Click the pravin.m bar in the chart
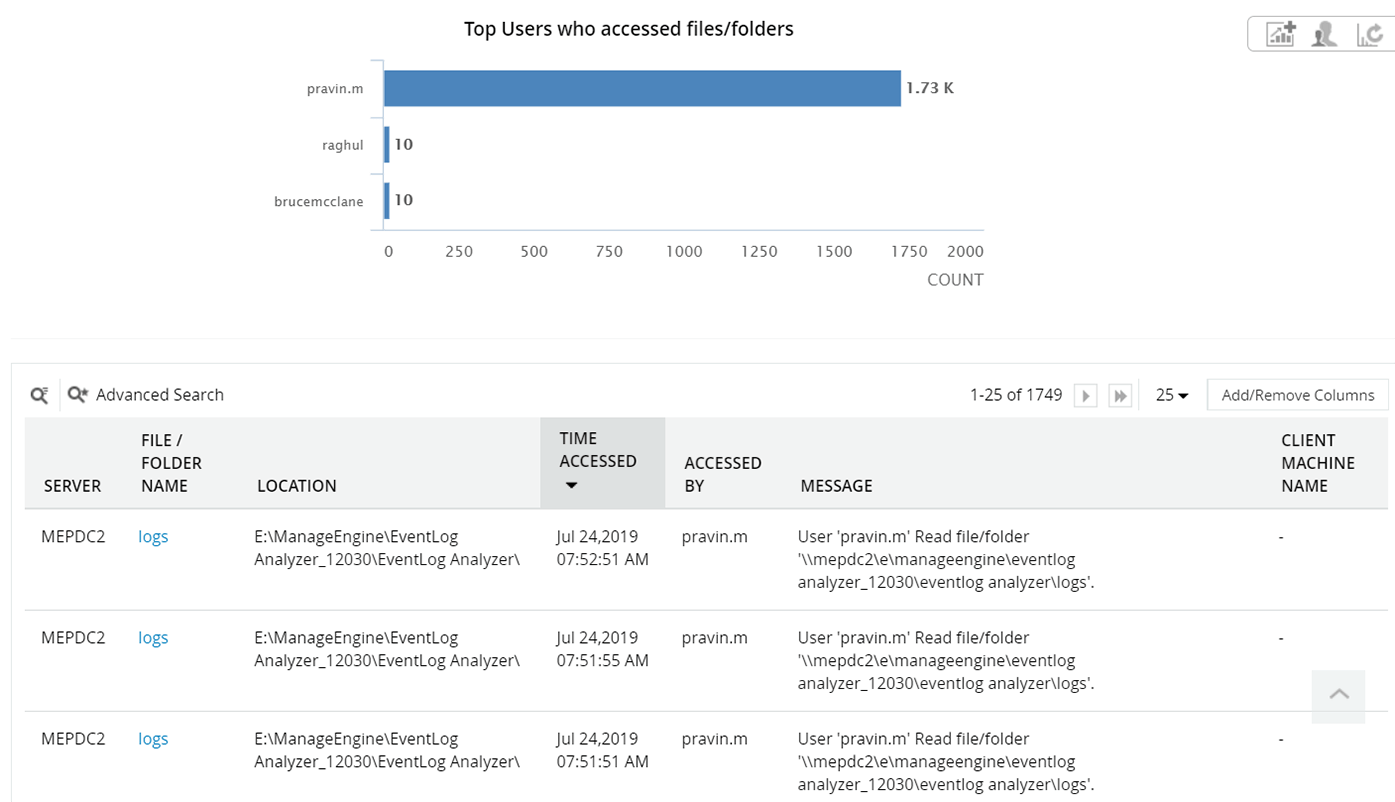The image size is (1395, 802). 641,88
